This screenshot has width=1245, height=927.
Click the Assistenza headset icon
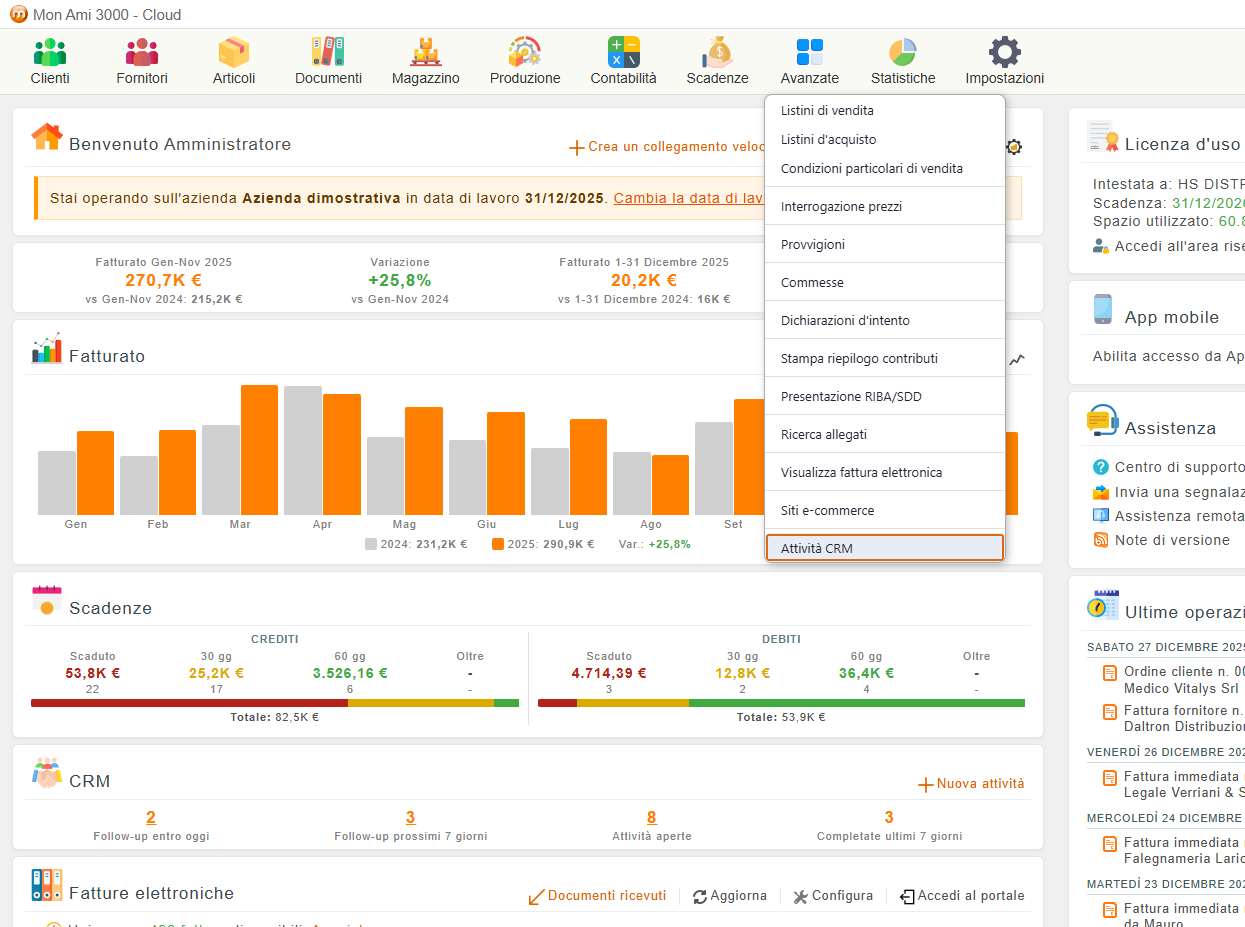tap(1102, 420)
